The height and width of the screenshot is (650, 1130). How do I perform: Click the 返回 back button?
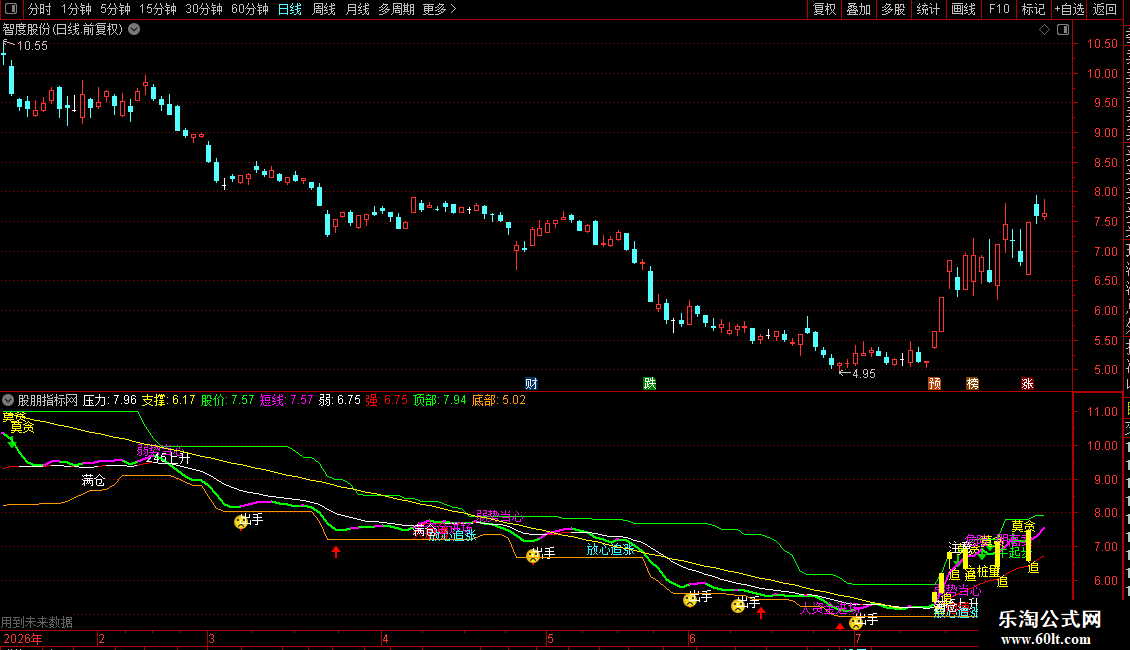tap(1105, 9)
